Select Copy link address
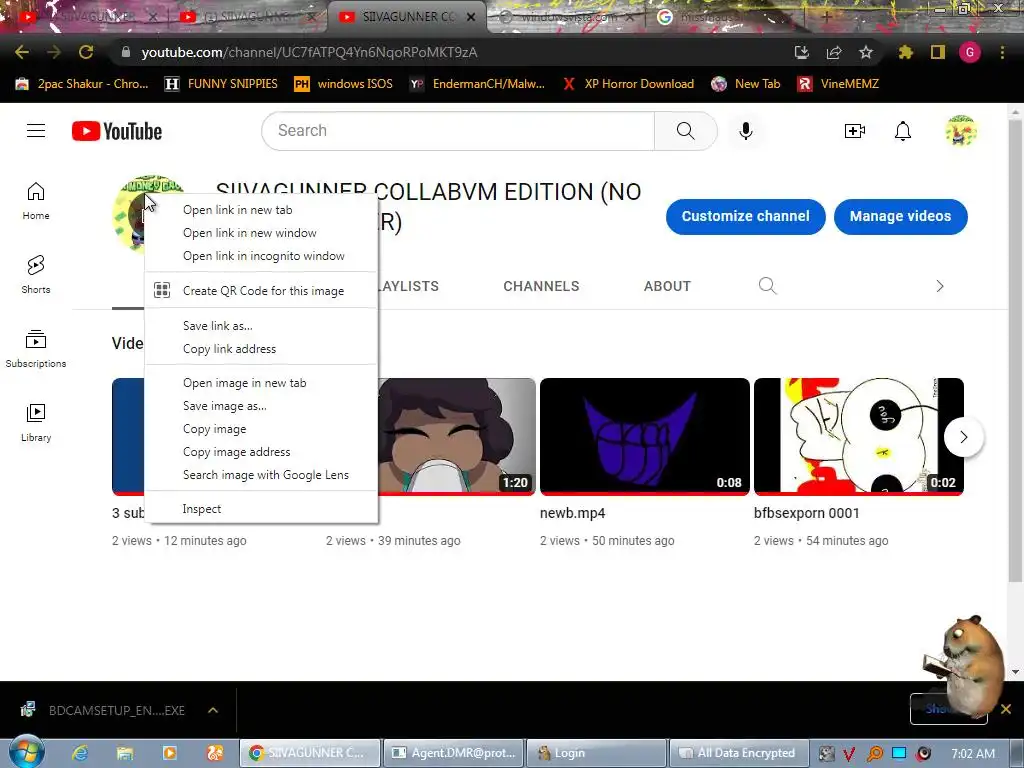1024x768 pixels. (261, 349)
